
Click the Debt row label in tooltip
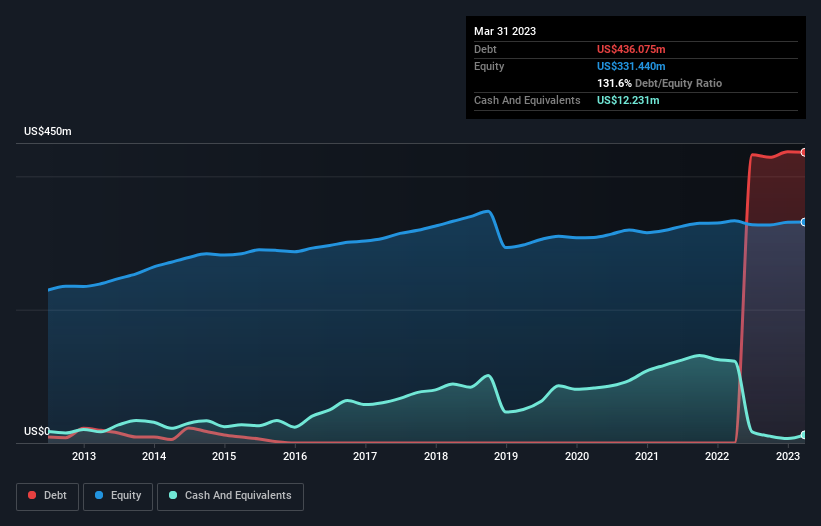pos(485,49)
